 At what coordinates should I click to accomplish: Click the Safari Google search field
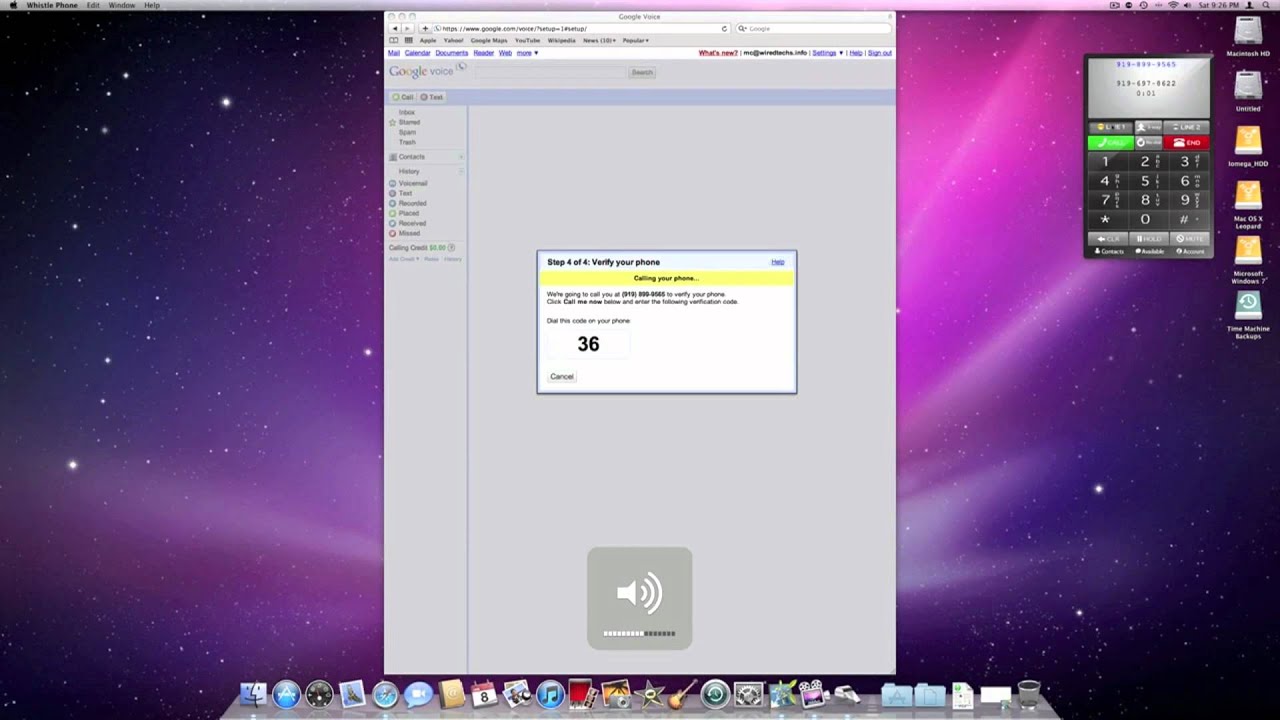click(812, 28)
